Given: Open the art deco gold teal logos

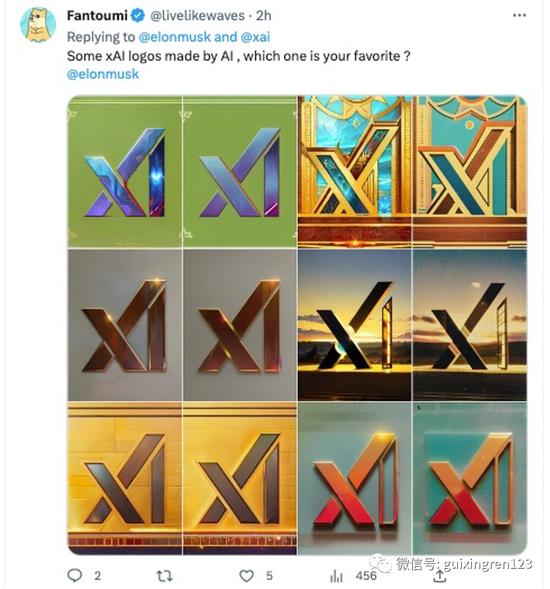Looking at the screenshot, I should coord(412,172).
